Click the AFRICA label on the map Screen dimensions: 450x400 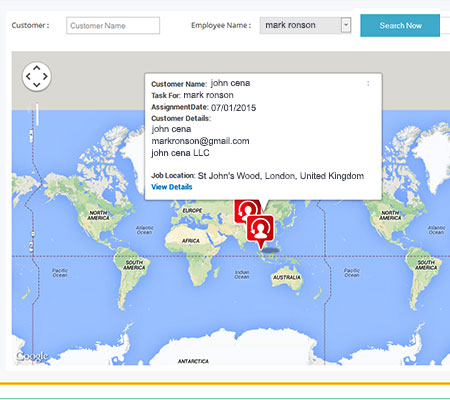point(191,241)
